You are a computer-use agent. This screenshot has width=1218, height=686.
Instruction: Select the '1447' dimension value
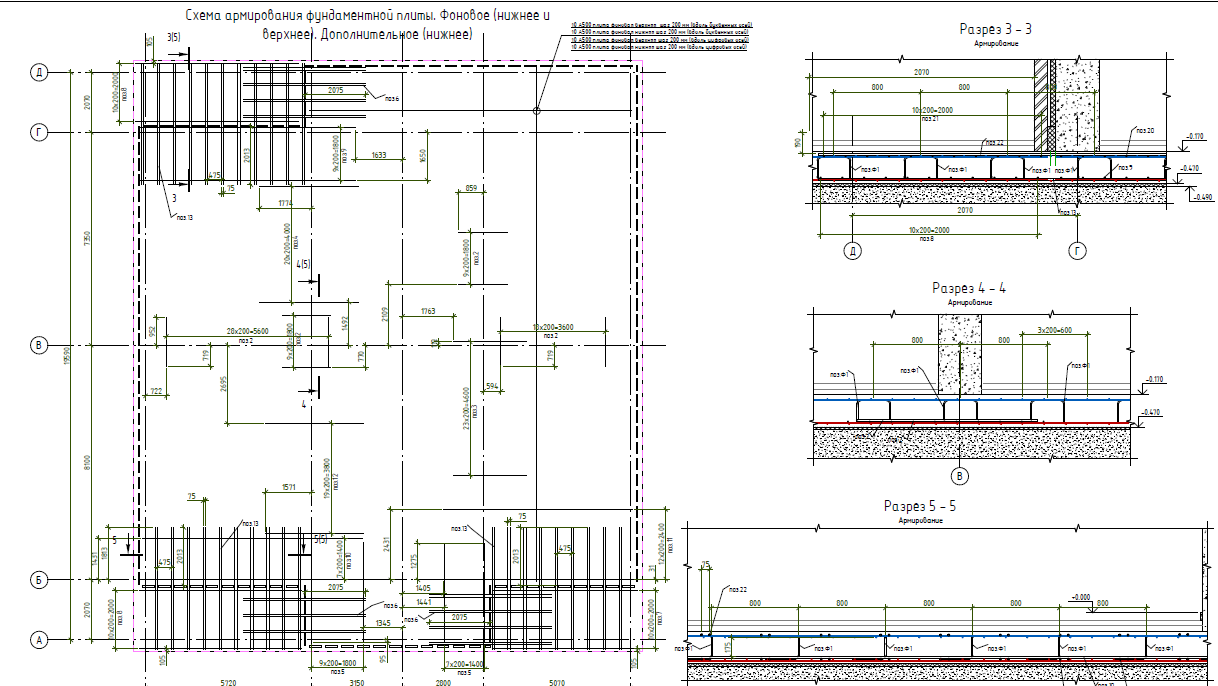[x=423, y=602]
